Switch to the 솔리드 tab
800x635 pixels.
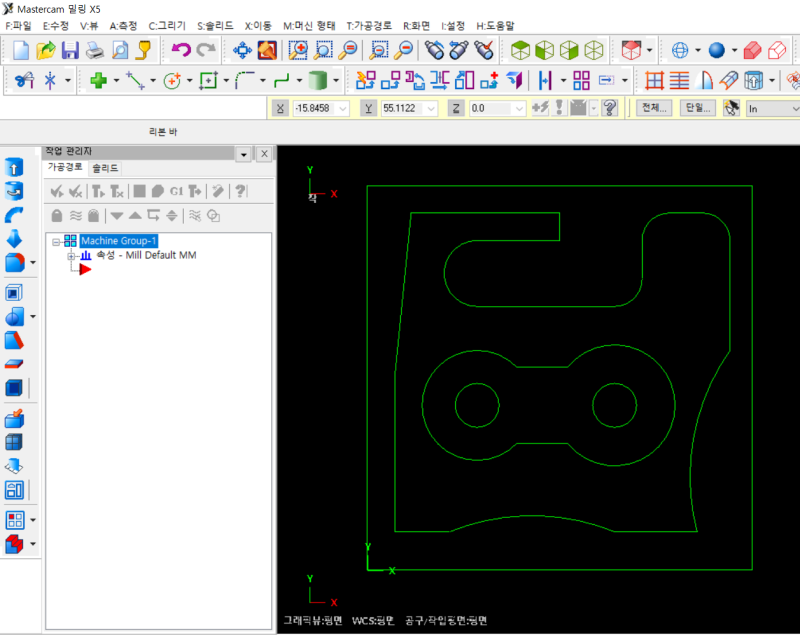click(x=105, y=168)
